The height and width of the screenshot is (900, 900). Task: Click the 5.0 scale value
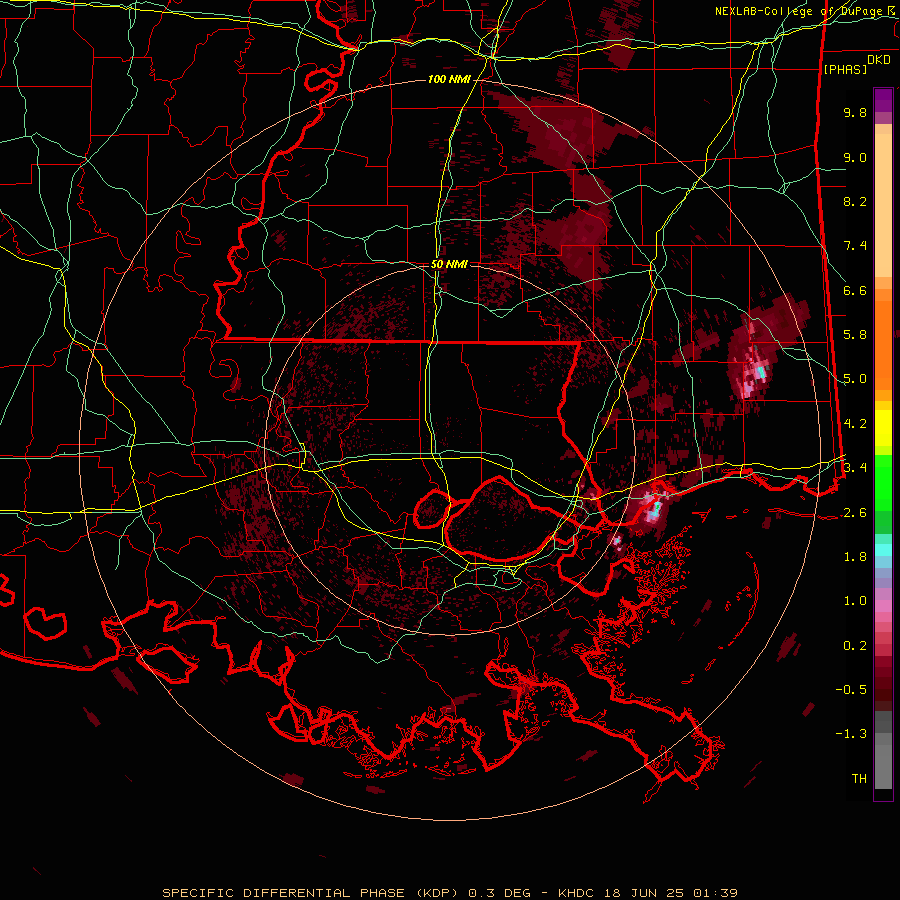pyautogui.click(x=855, y=379)
